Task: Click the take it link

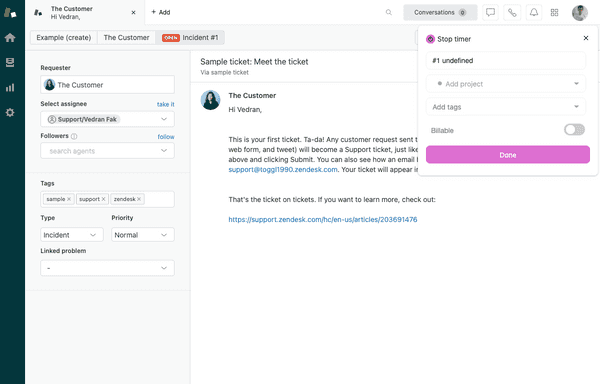Action: (x=166, y=104)
